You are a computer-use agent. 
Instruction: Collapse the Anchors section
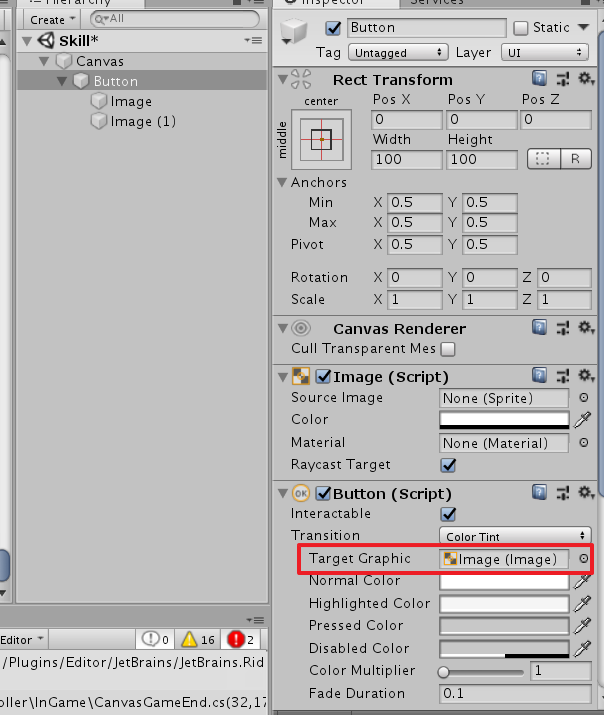pos(283,182)
